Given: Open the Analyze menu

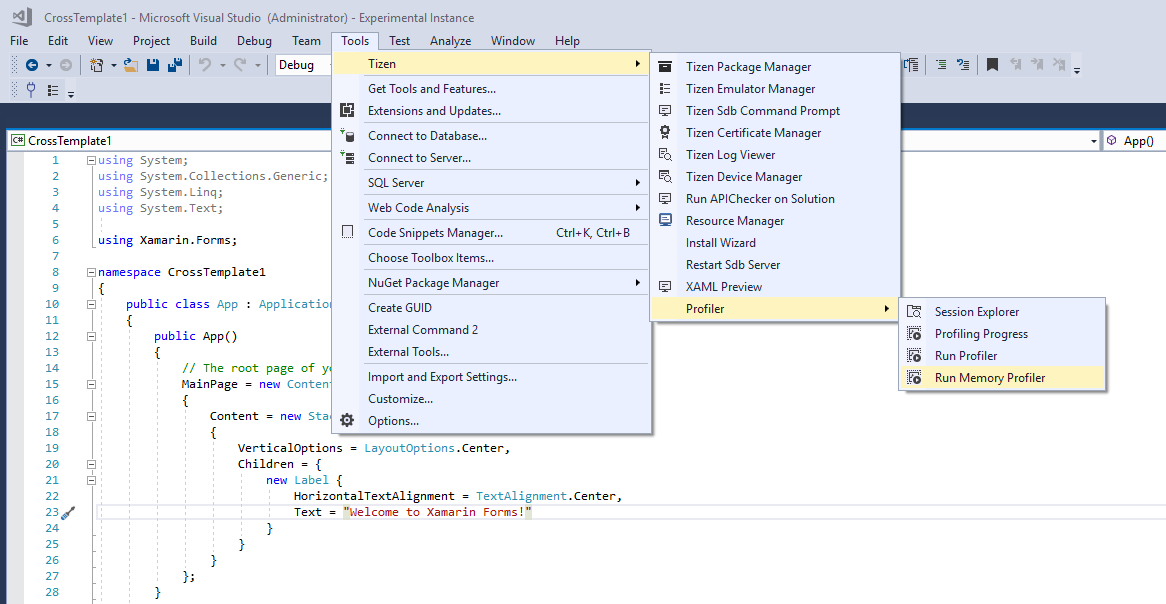Looking at the screenshot, I should click(x=450, y=41).
